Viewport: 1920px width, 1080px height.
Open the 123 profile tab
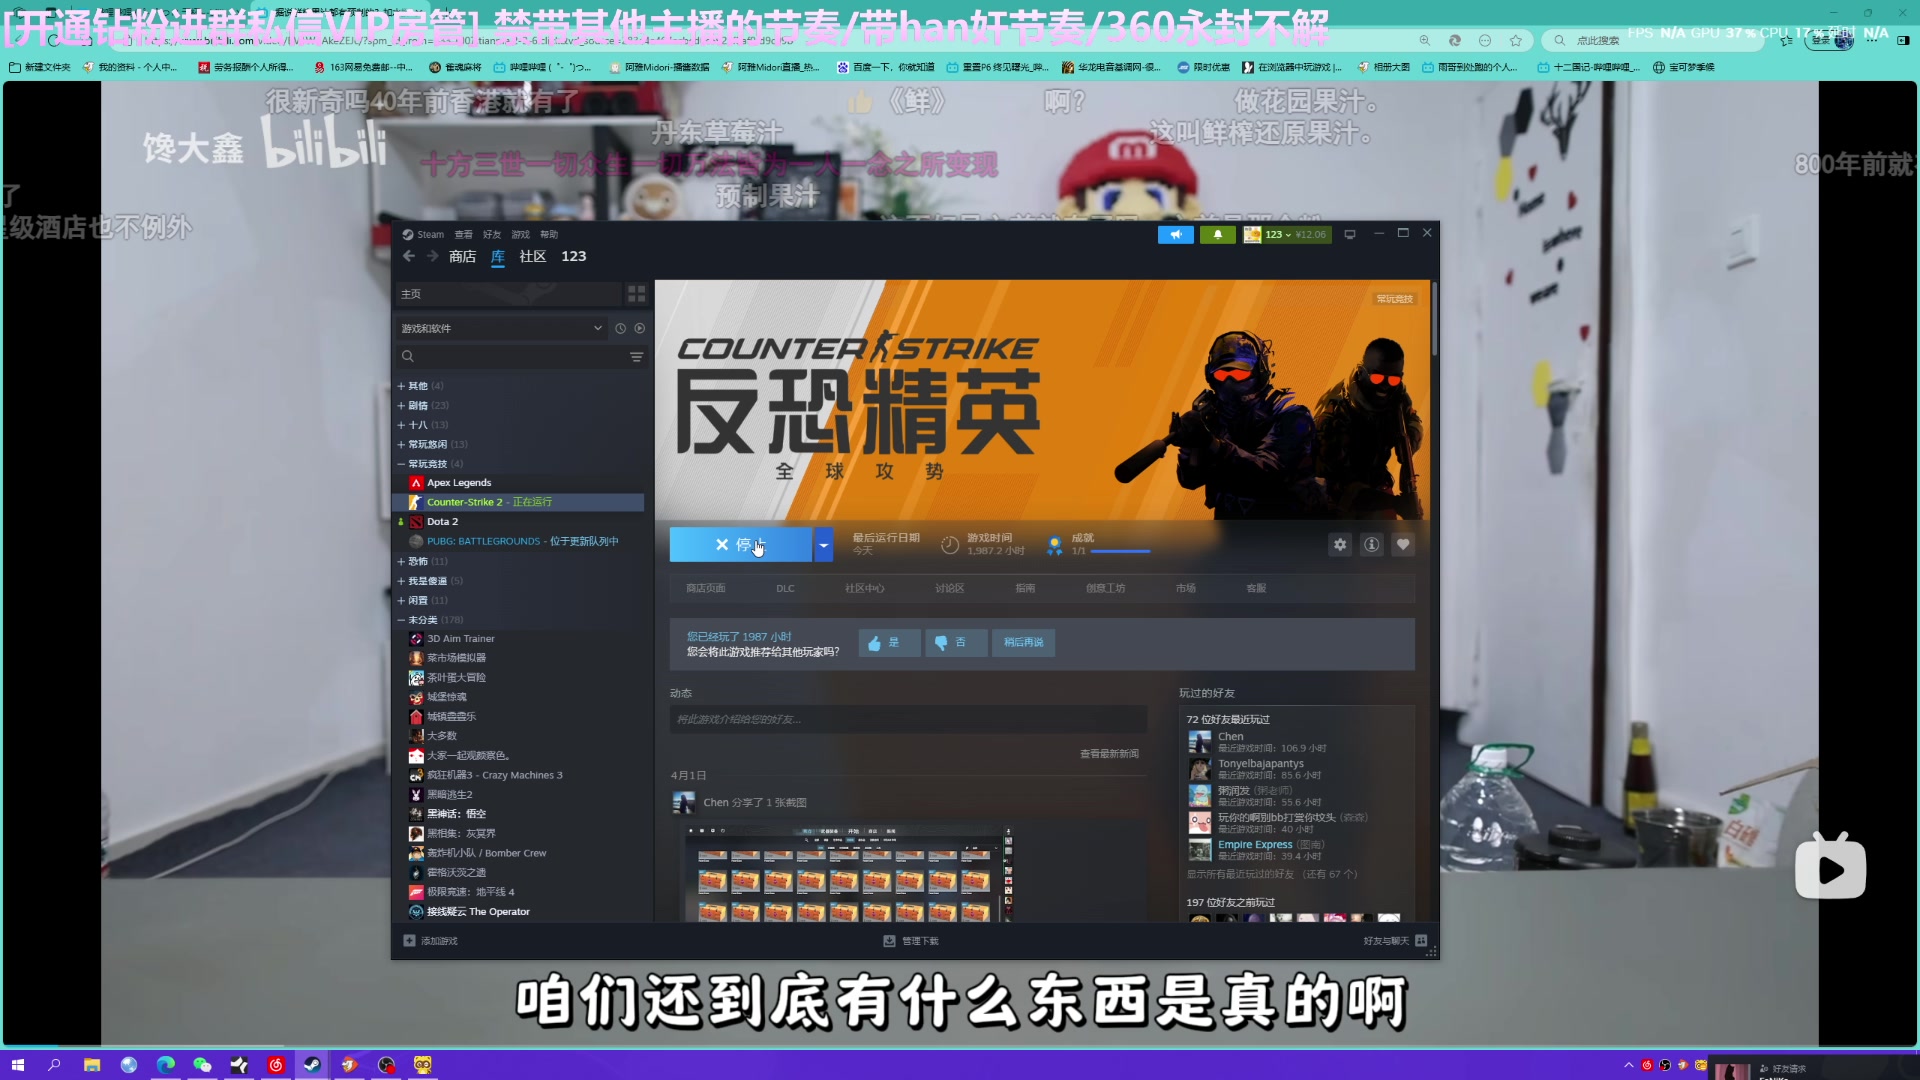point(574,256)
